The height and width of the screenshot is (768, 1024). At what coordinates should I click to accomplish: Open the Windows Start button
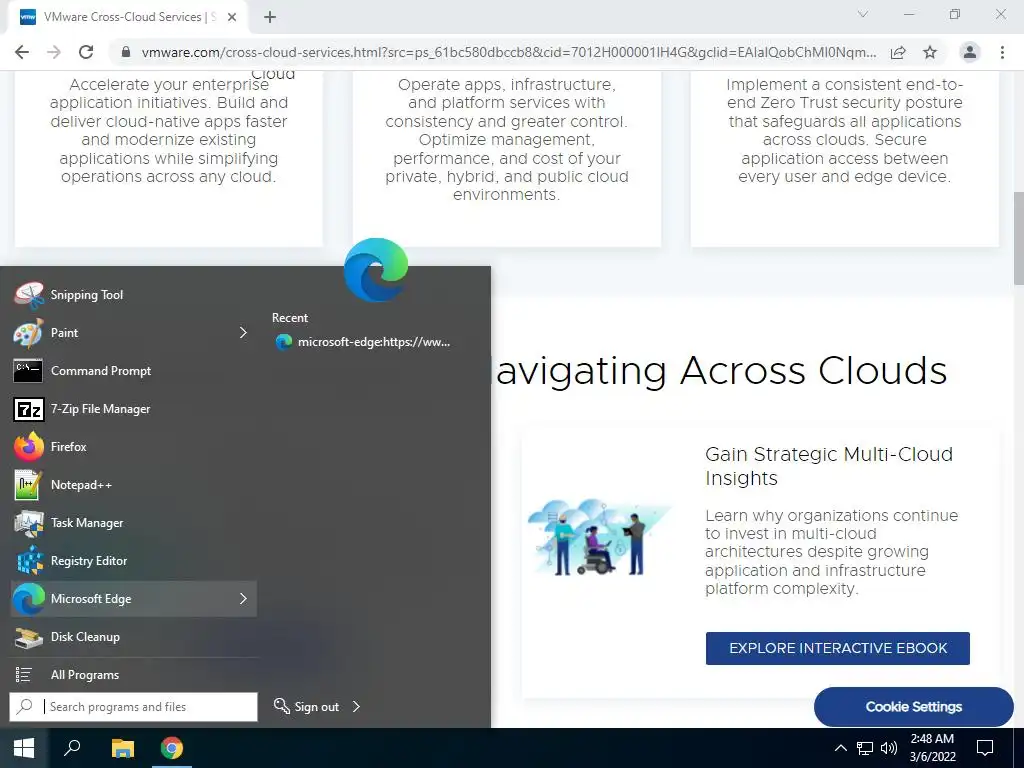click(24, 748)
